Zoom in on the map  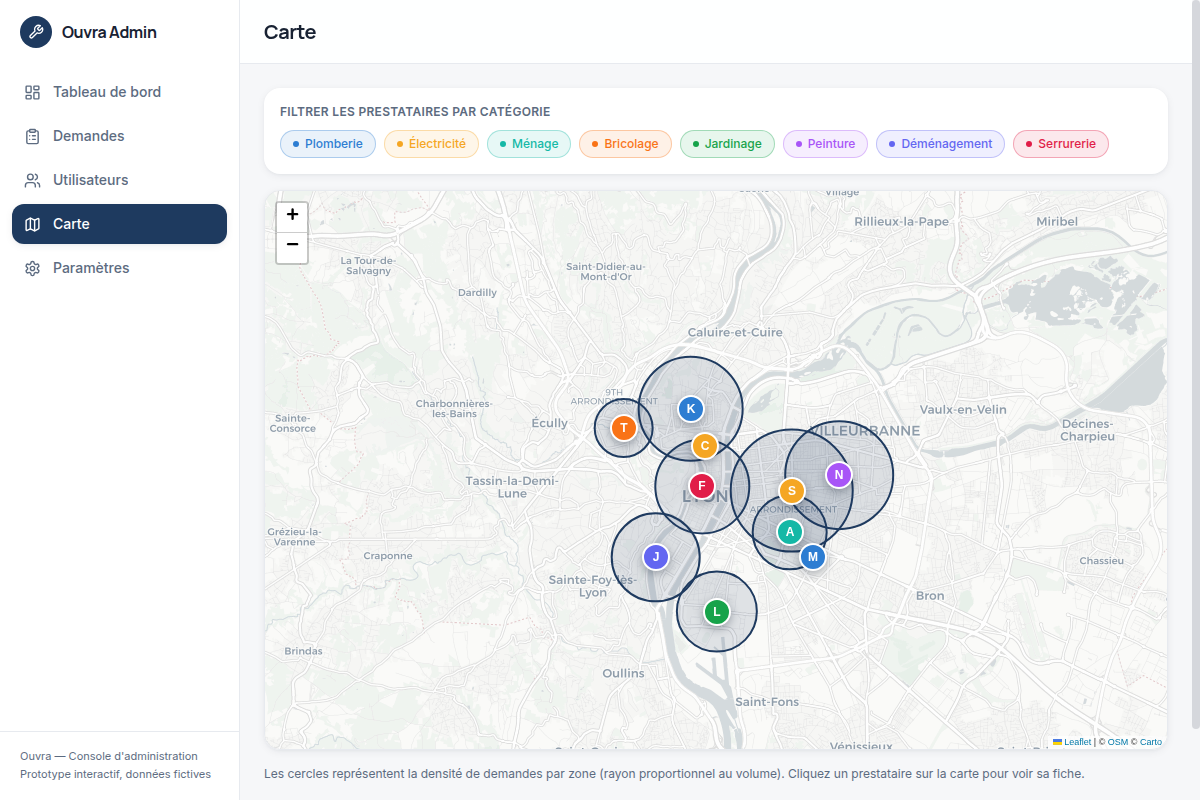click(292, 215)
